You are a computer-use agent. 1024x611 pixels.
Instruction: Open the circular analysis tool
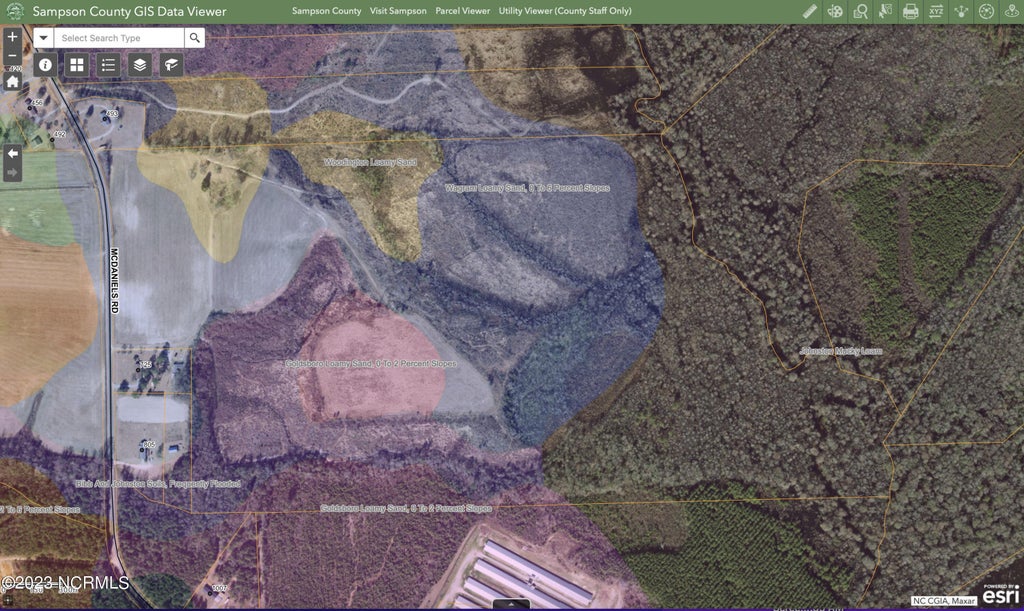[987, 11]
